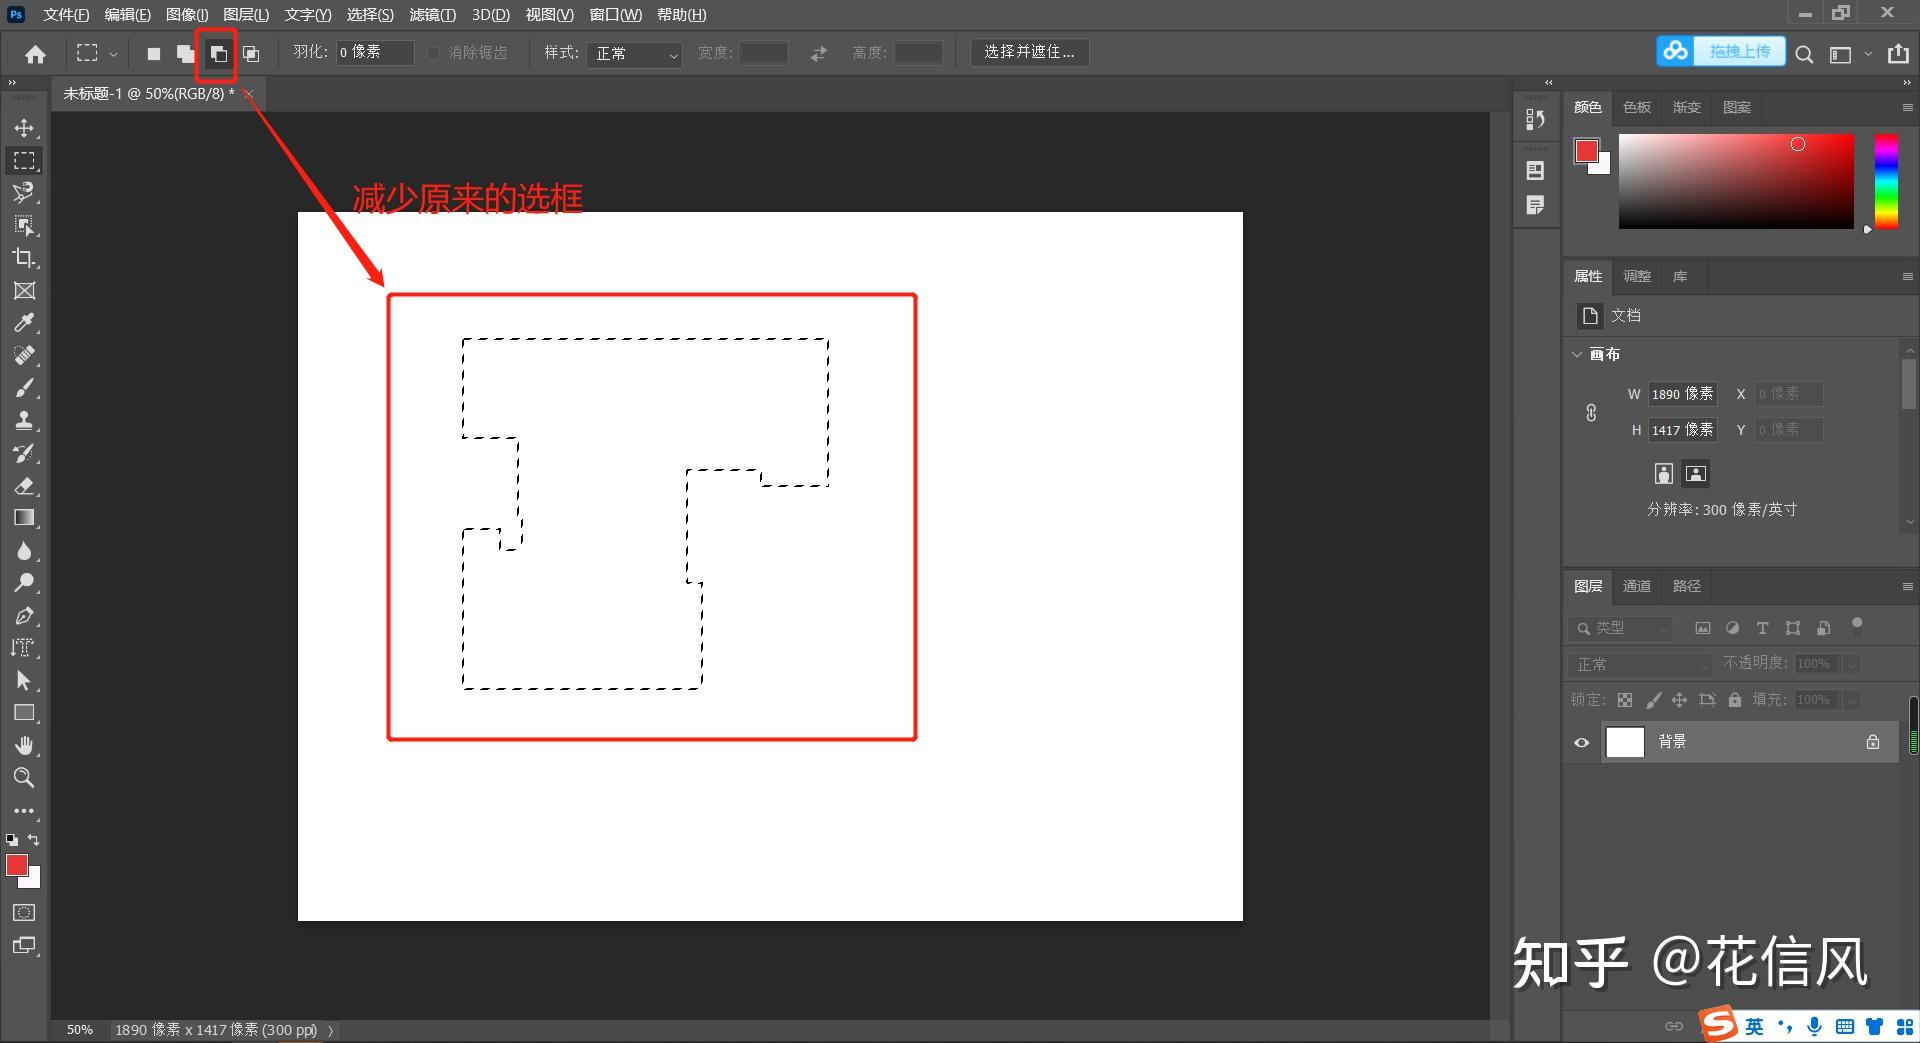
Task: Switch to the 调整 adjustments tab
Action: (1637, 276)
